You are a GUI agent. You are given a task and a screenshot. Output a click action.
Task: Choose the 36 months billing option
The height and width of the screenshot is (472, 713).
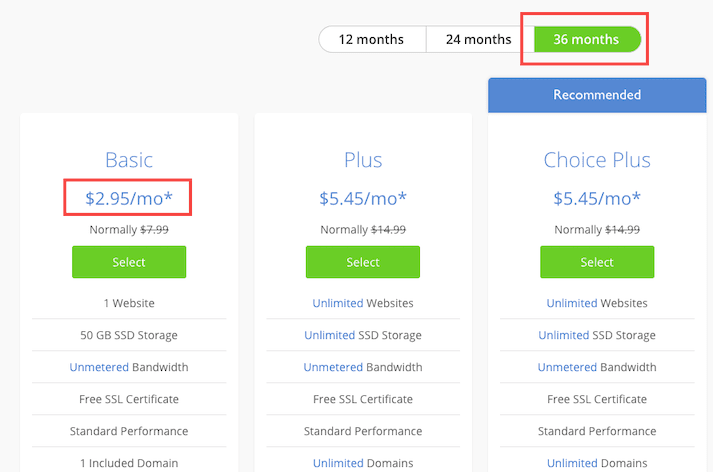click(587, 40)
